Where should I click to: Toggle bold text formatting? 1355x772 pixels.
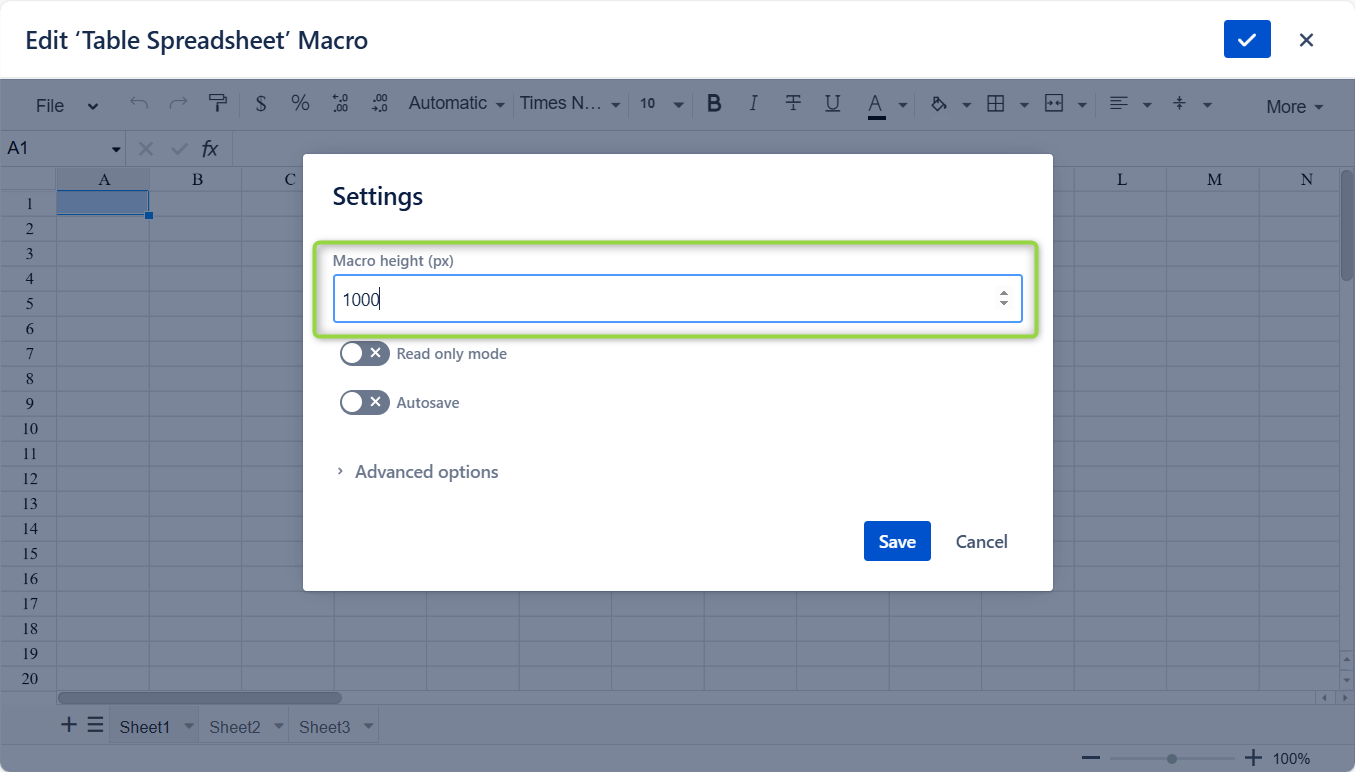tap(714, 103)
